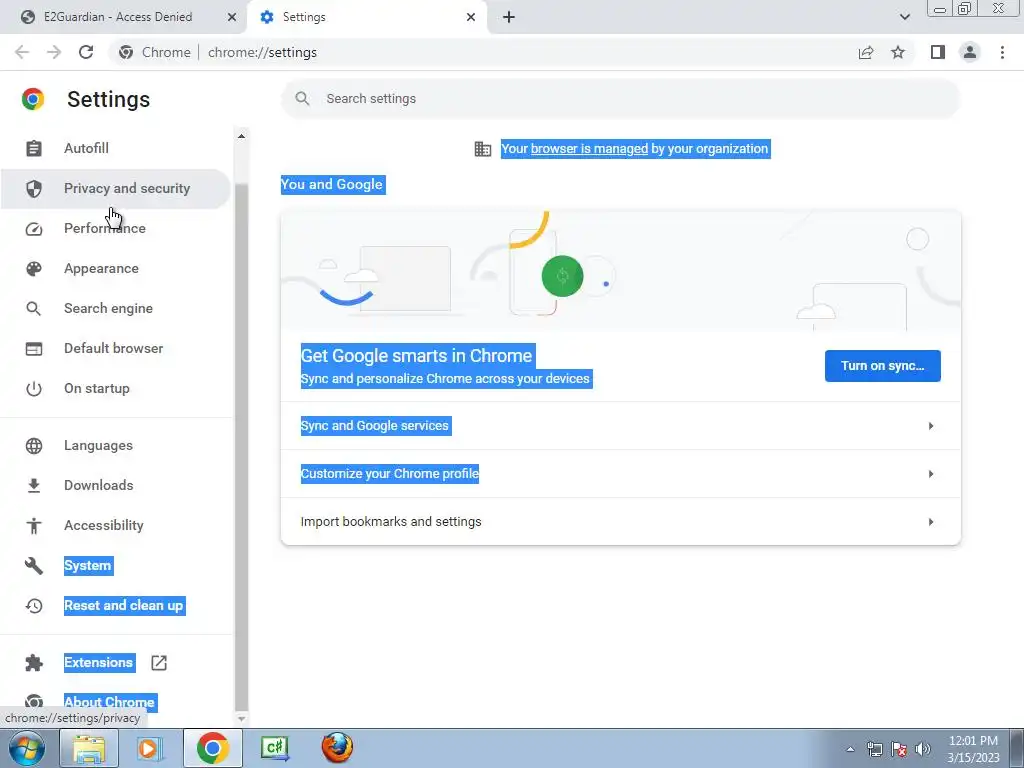Click the managed organization building icon
Screen dimensions: 1024x768
pyautogui.click(x=483, y=149)
